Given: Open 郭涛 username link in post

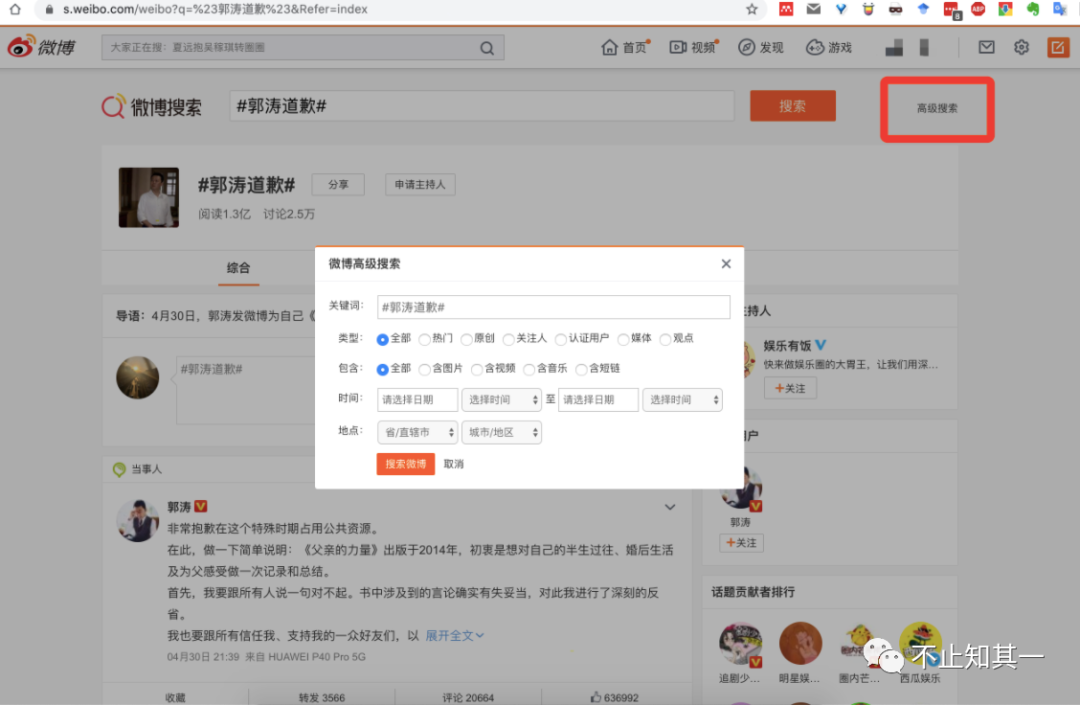Looking at the screenshot, I should point(179,507).
